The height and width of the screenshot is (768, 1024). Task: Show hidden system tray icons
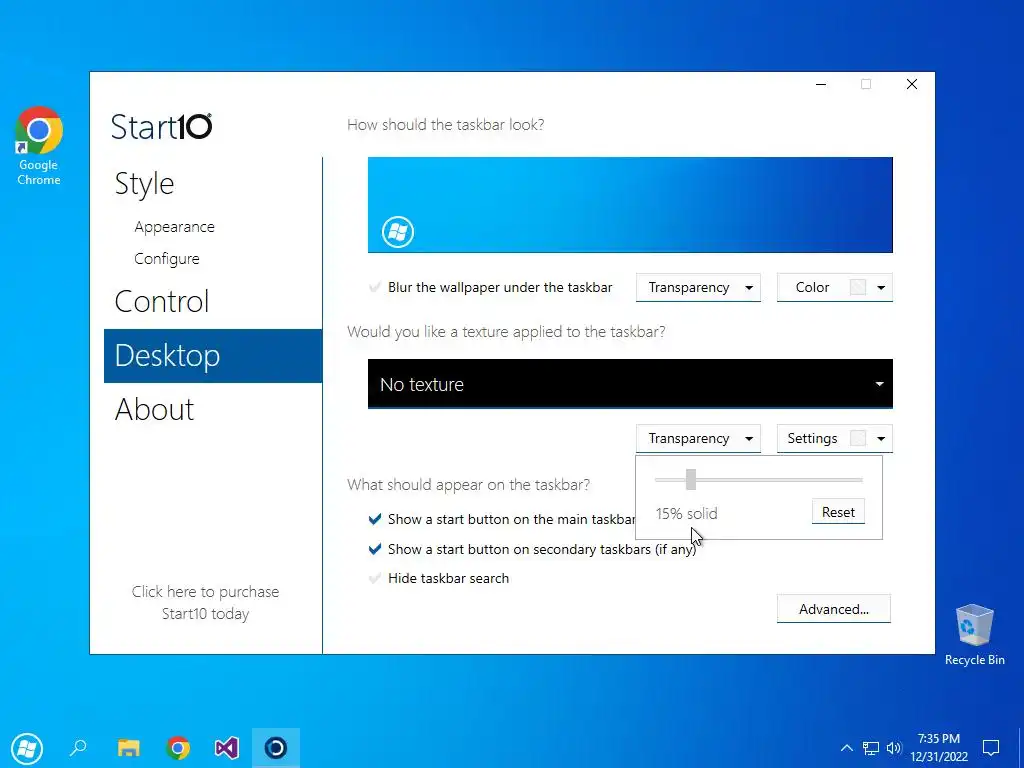click(x=846, y=748)
